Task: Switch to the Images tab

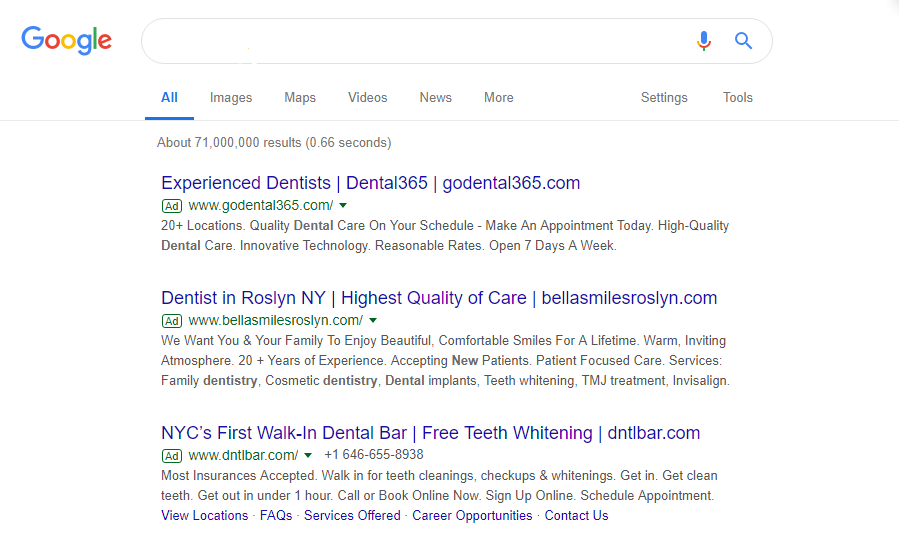Action: (x=231, y=98)
